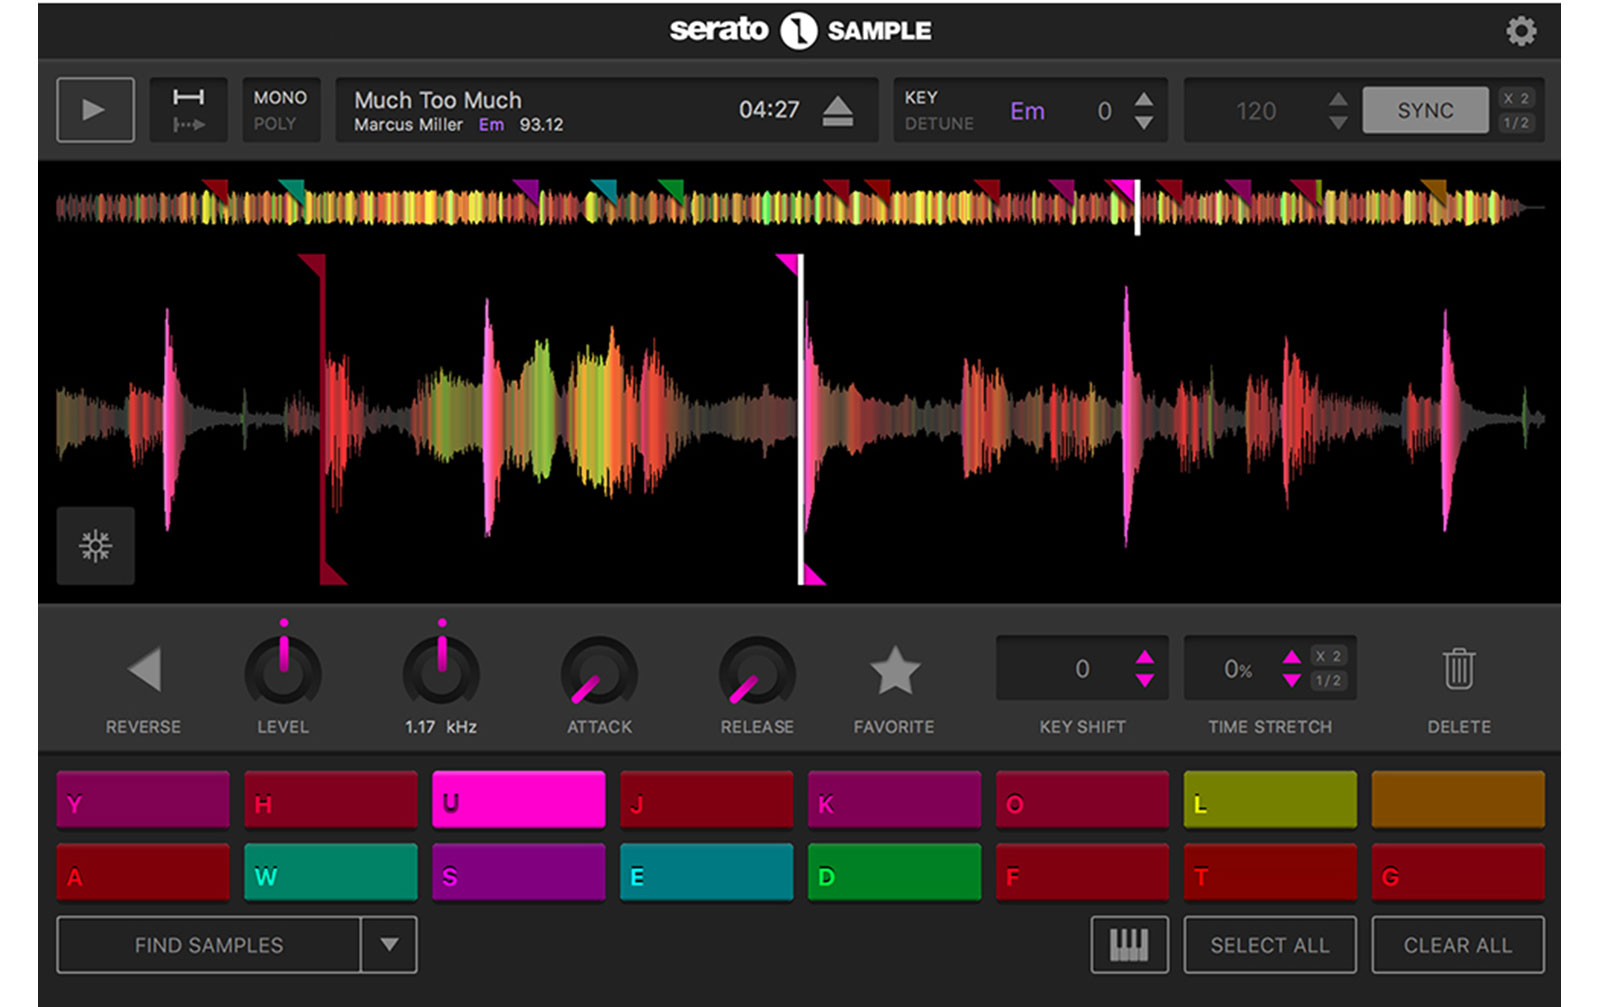
Task: Mark the pad as FAVORITE with the star
Action: pos(895,670)
